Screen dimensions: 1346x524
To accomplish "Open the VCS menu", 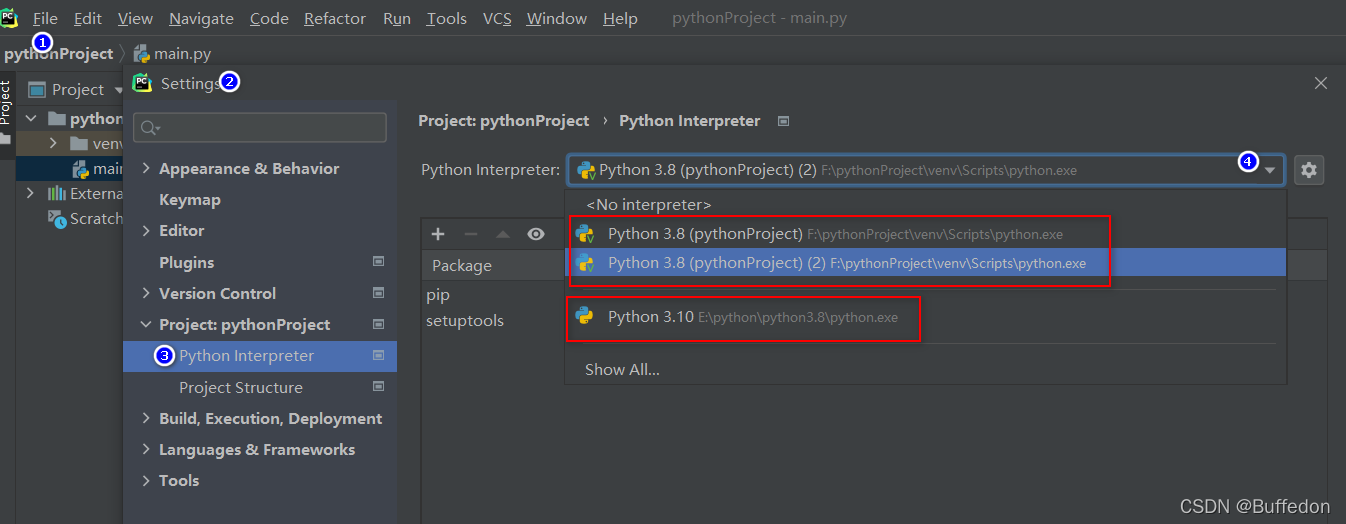I will point(497,18).
